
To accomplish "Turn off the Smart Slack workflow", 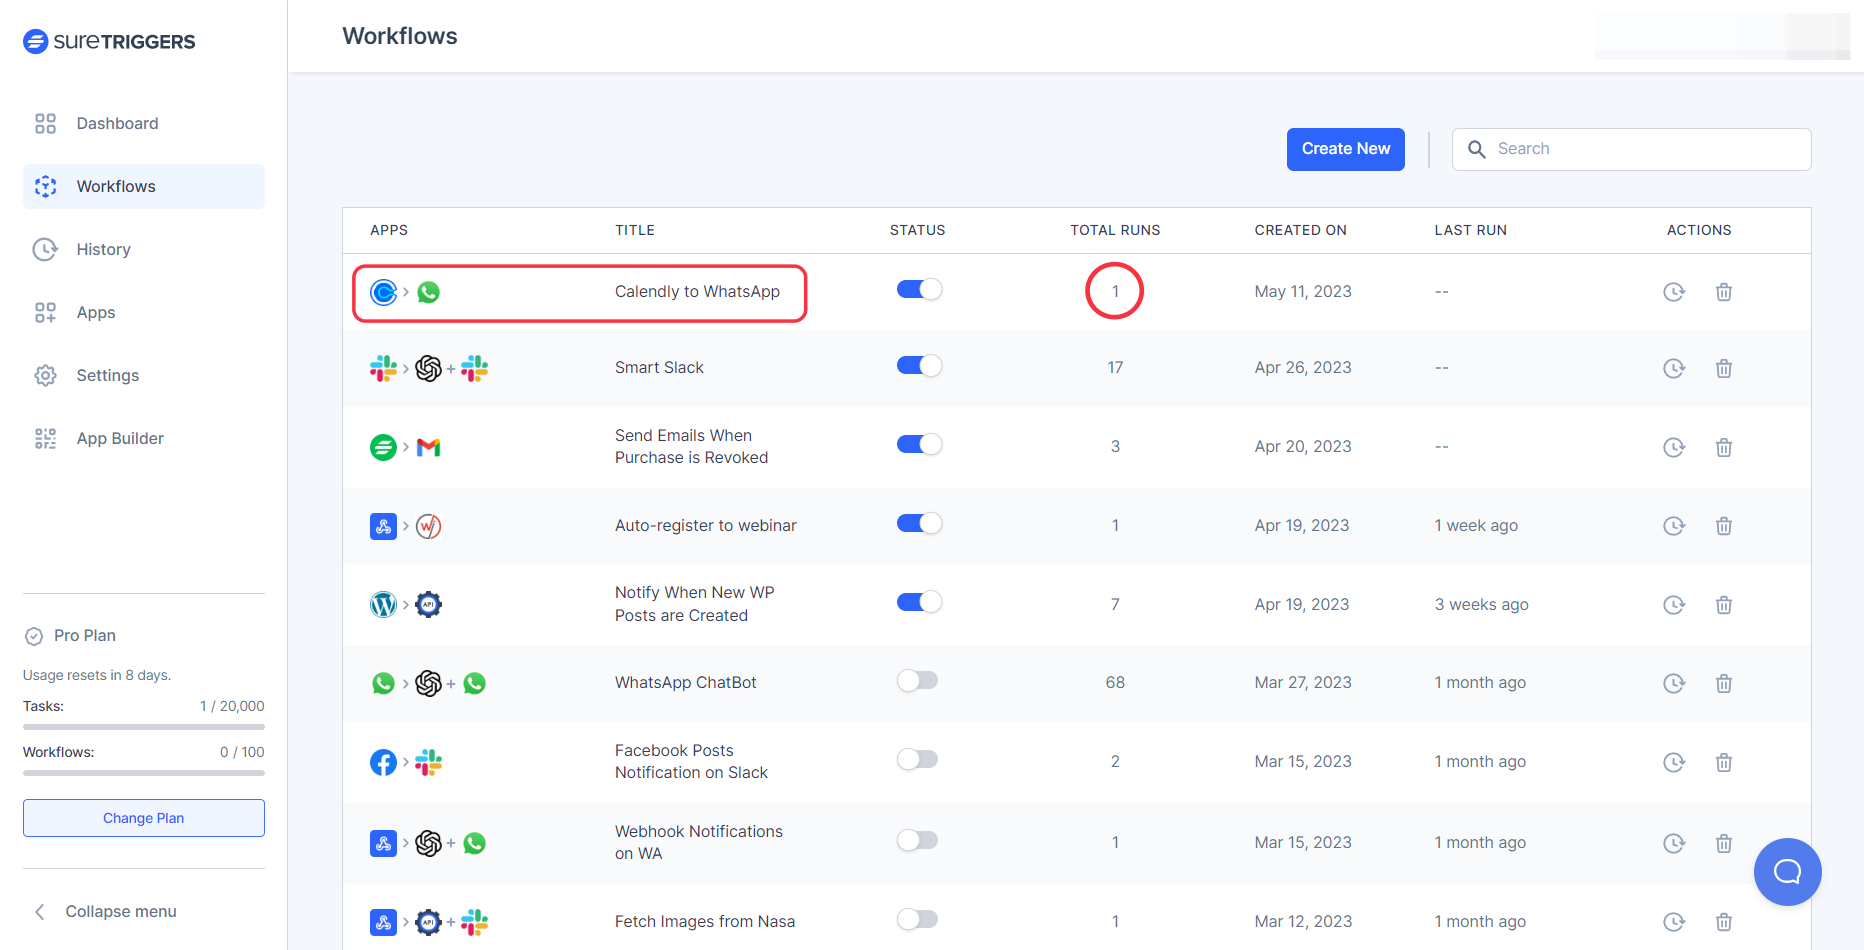I will click(x=918, y=366).
